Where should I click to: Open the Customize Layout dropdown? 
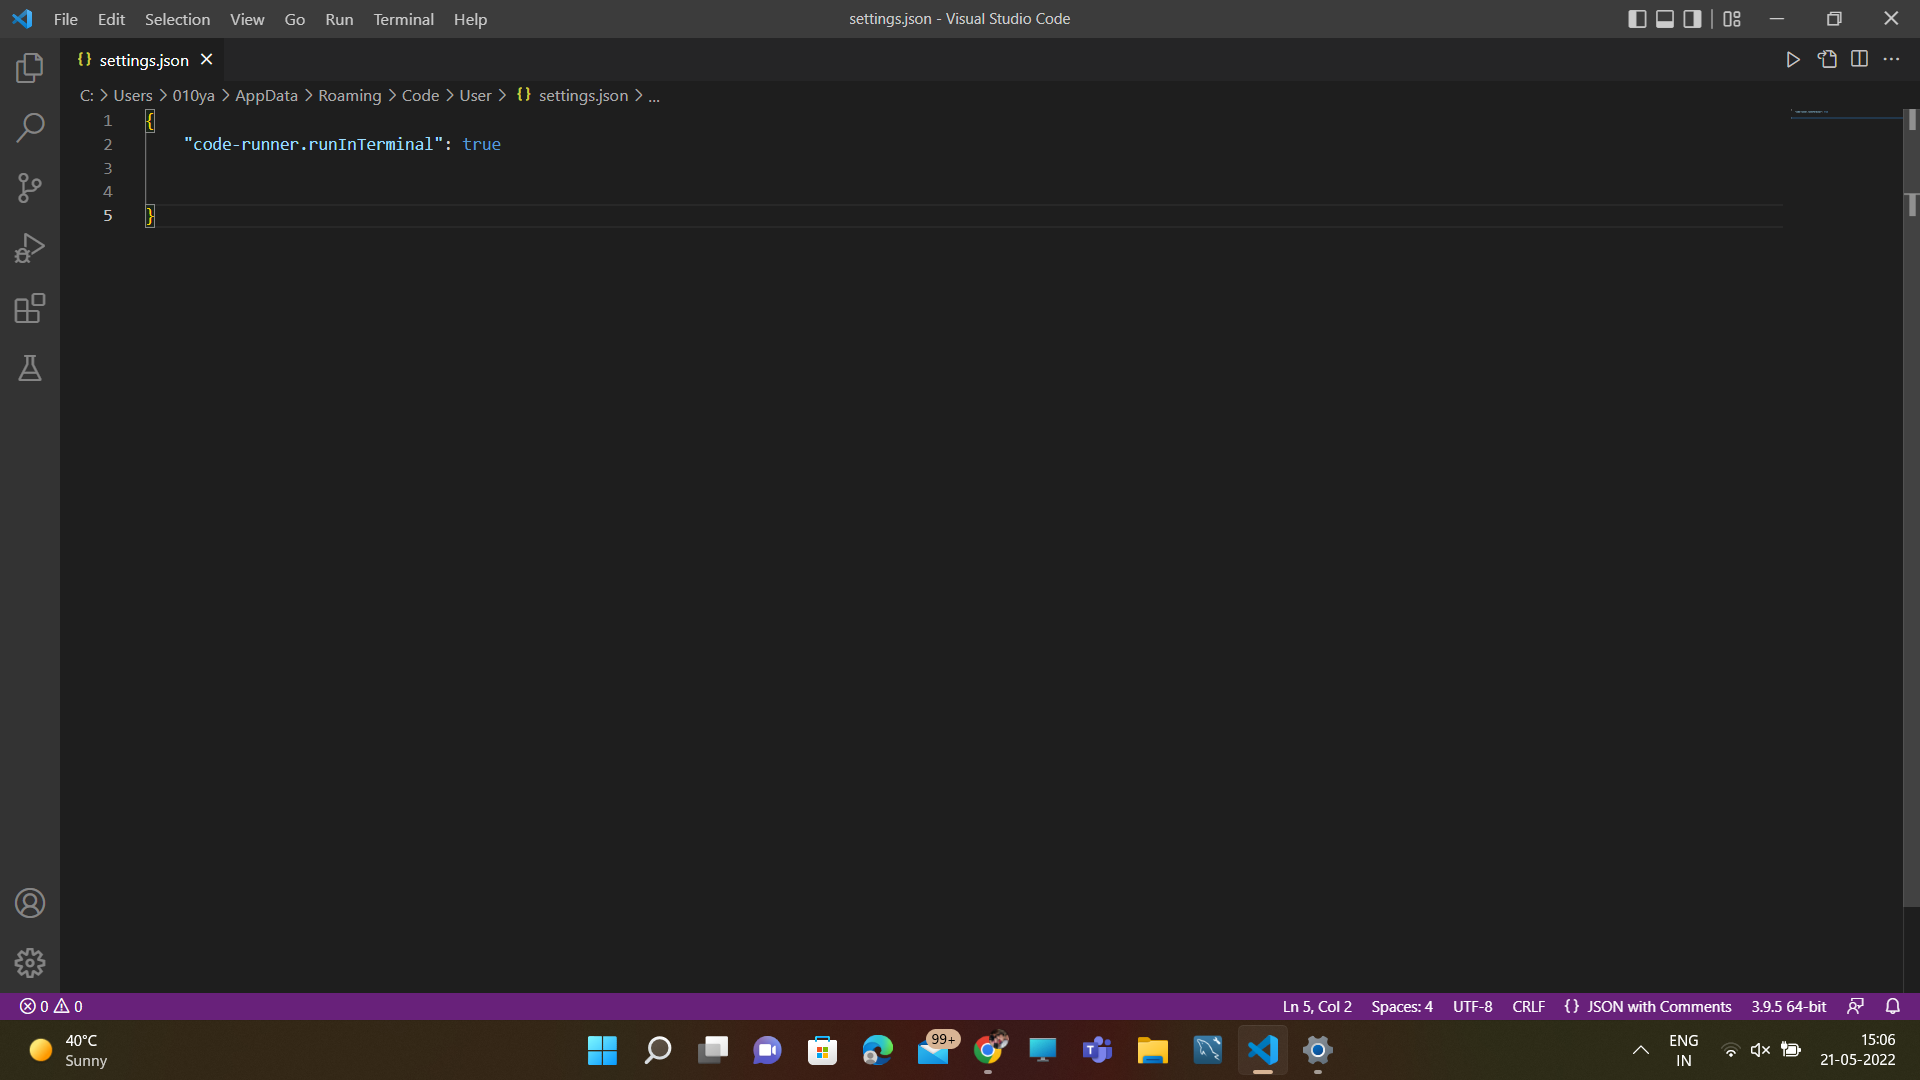pyautogui.click(x=1732, y=18)
